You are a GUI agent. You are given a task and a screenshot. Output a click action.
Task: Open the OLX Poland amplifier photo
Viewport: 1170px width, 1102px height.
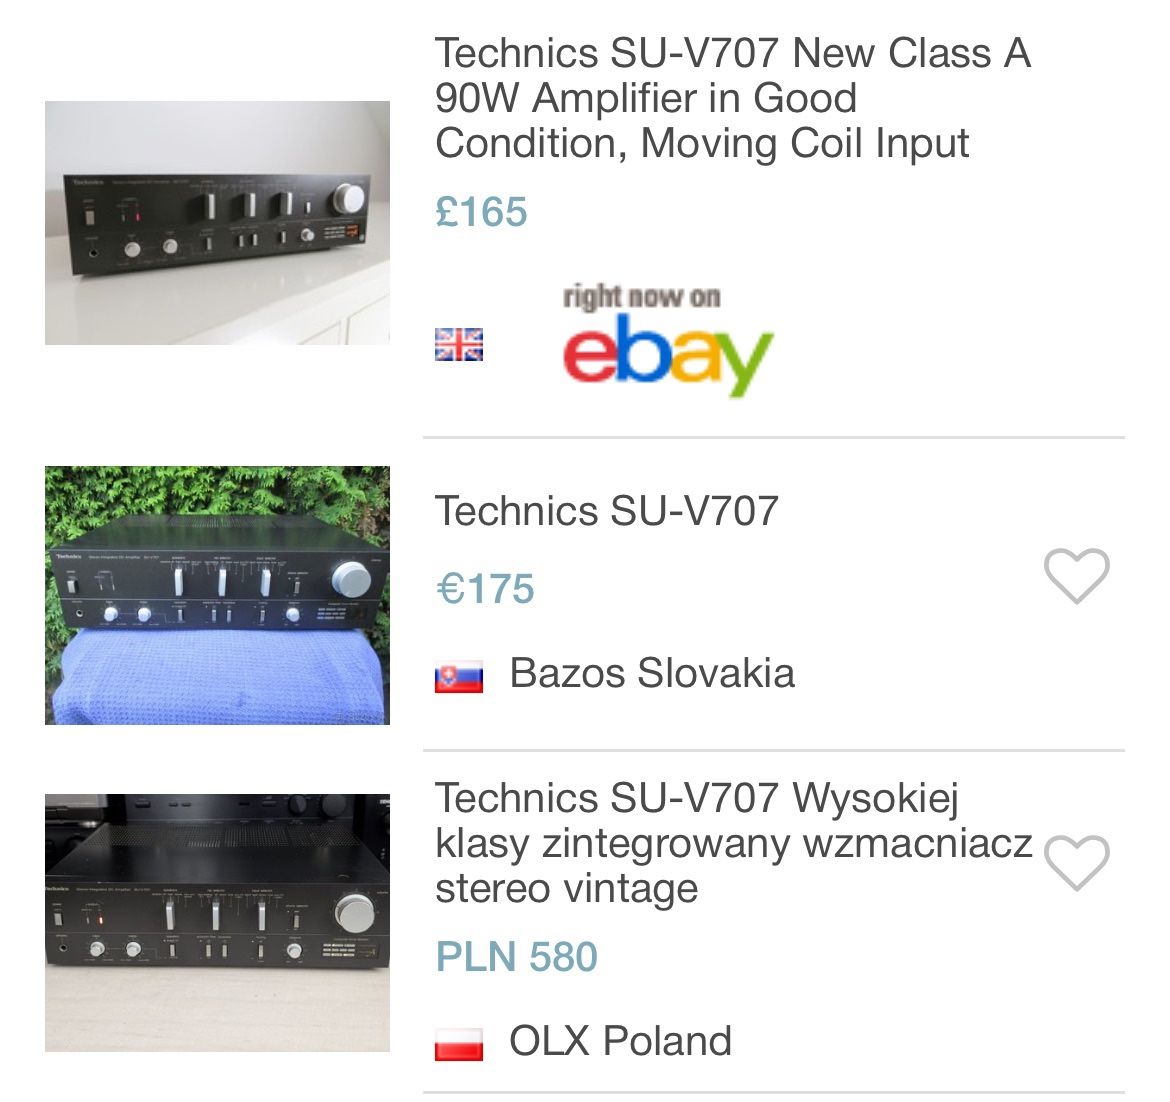point(217,922)
